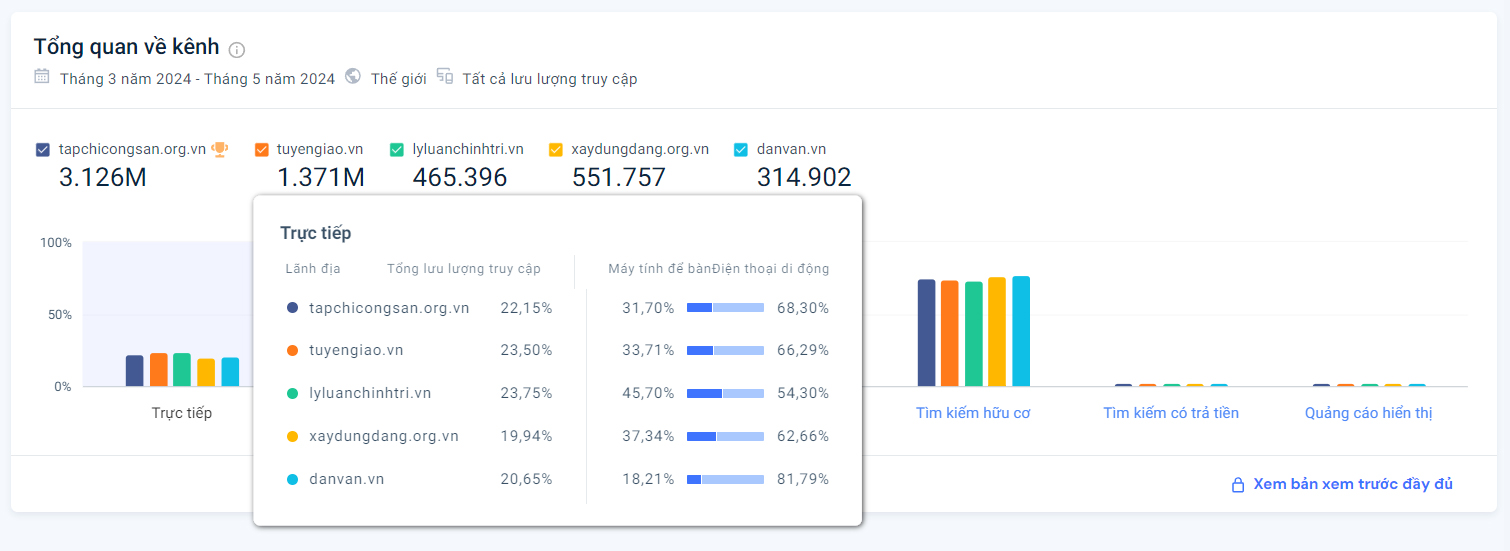Image resolution: width=1510 pixels, height=551 pixels.
Task: Click the device split bar for danvan.vn
Action: (x=725, y=479)
